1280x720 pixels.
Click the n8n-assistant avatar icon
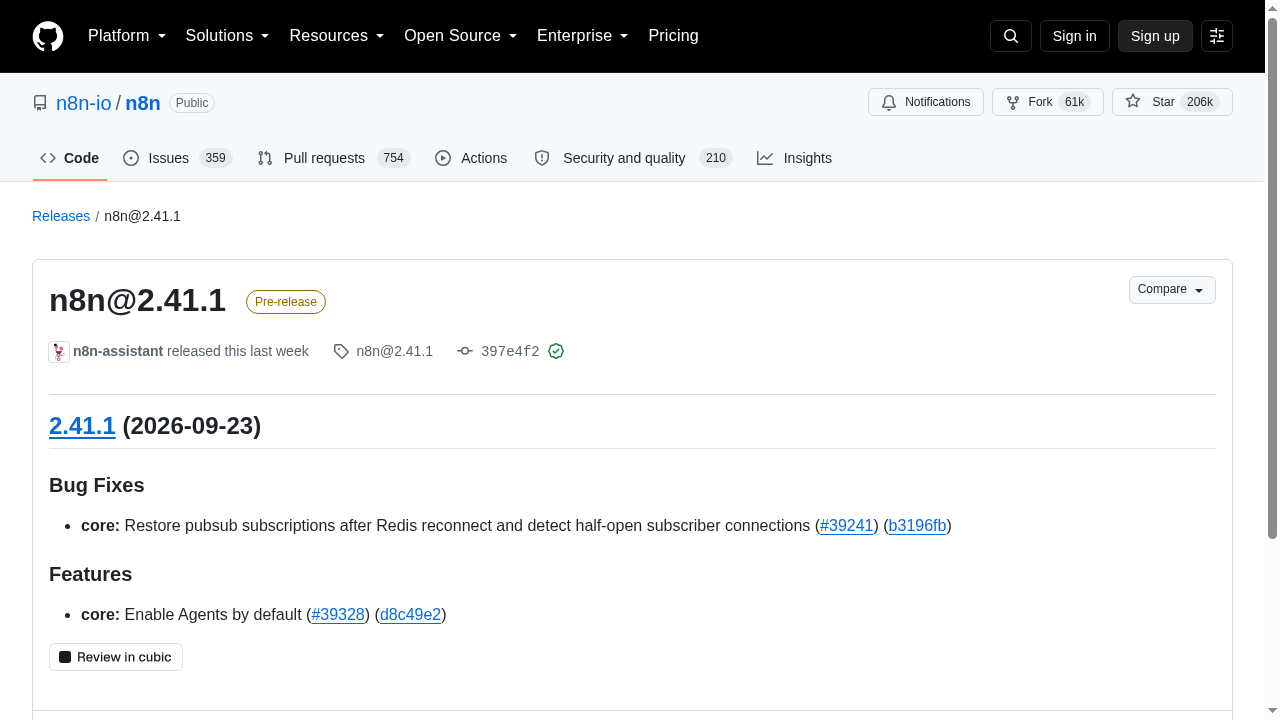(x=59, y=351)
